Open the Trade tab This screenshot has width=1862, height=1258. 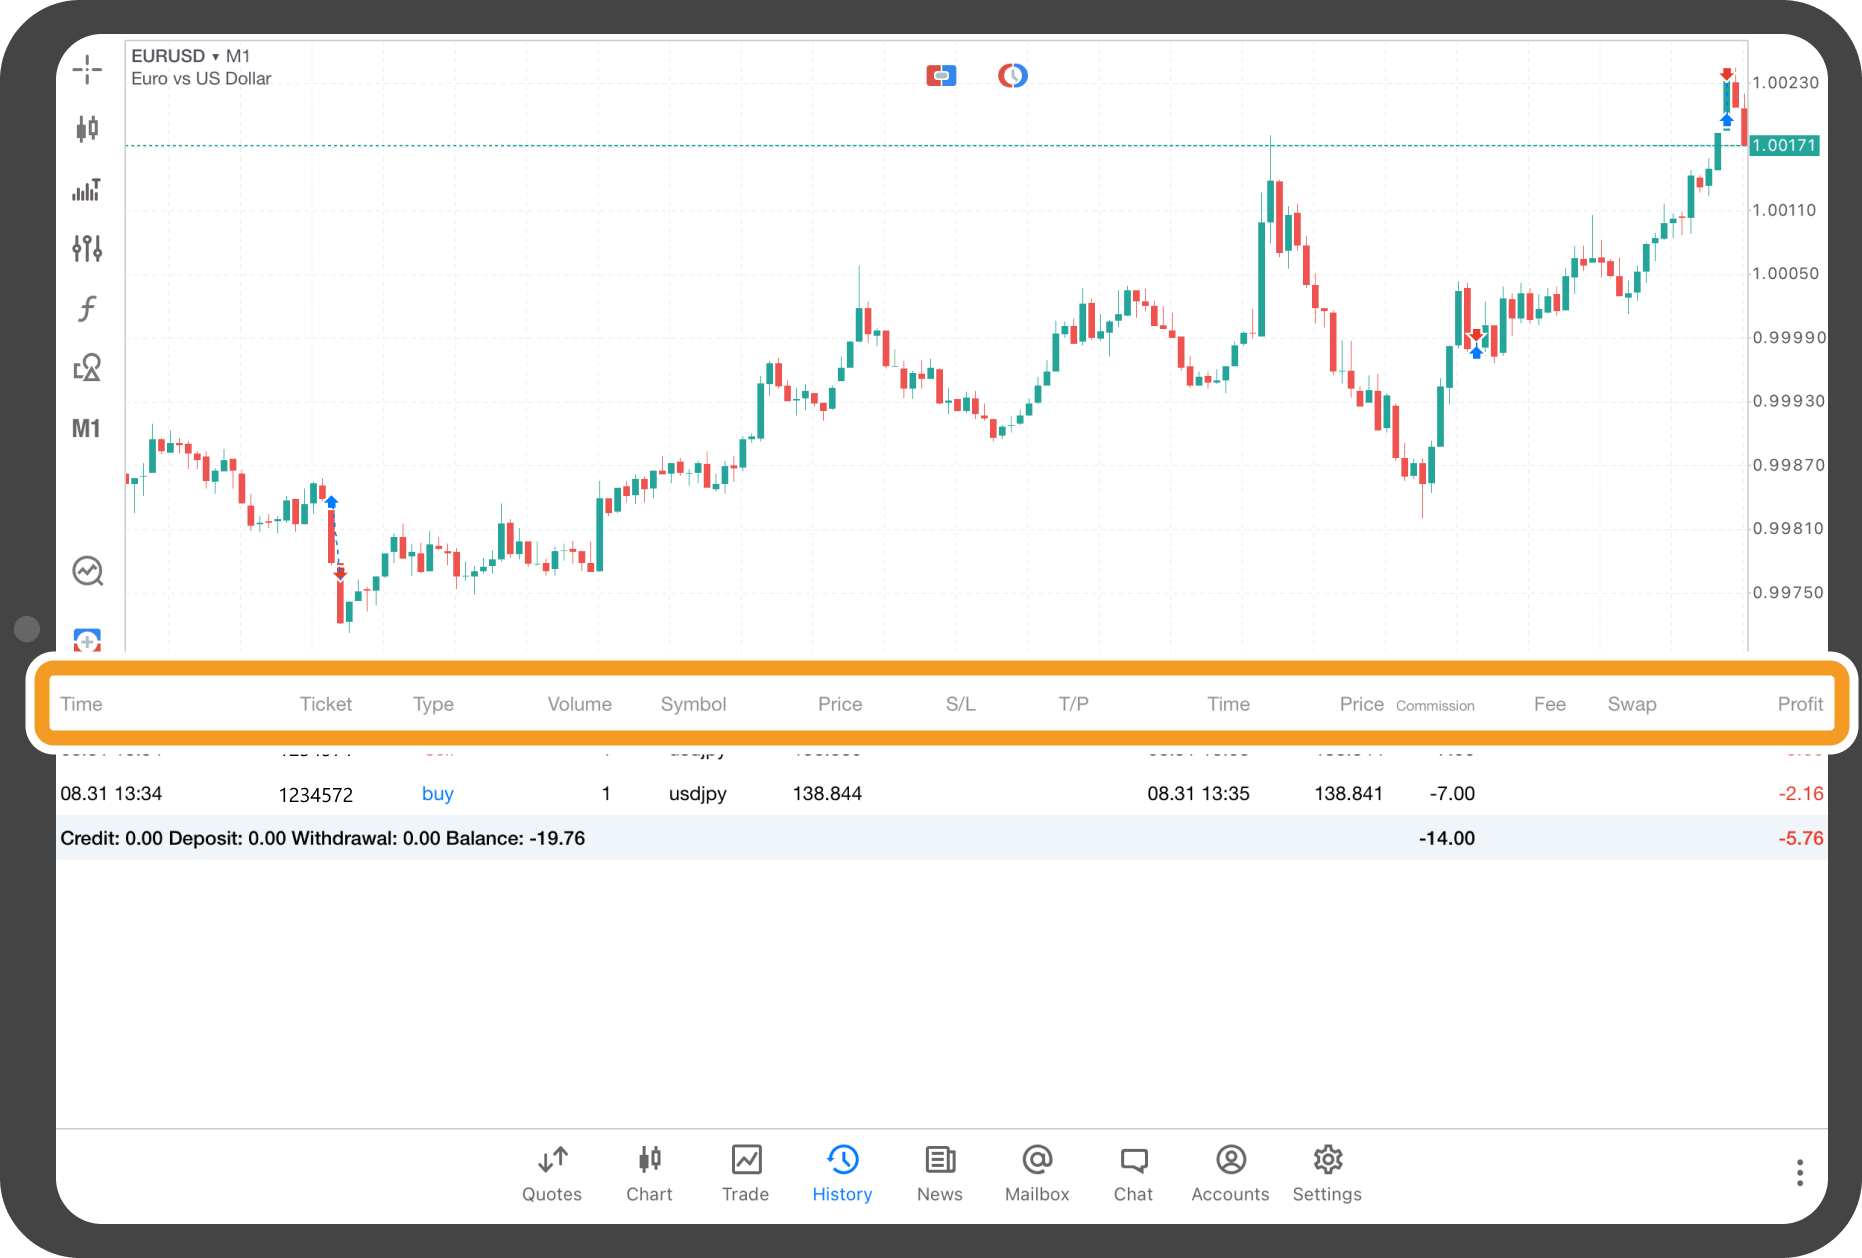[745, 1173]
